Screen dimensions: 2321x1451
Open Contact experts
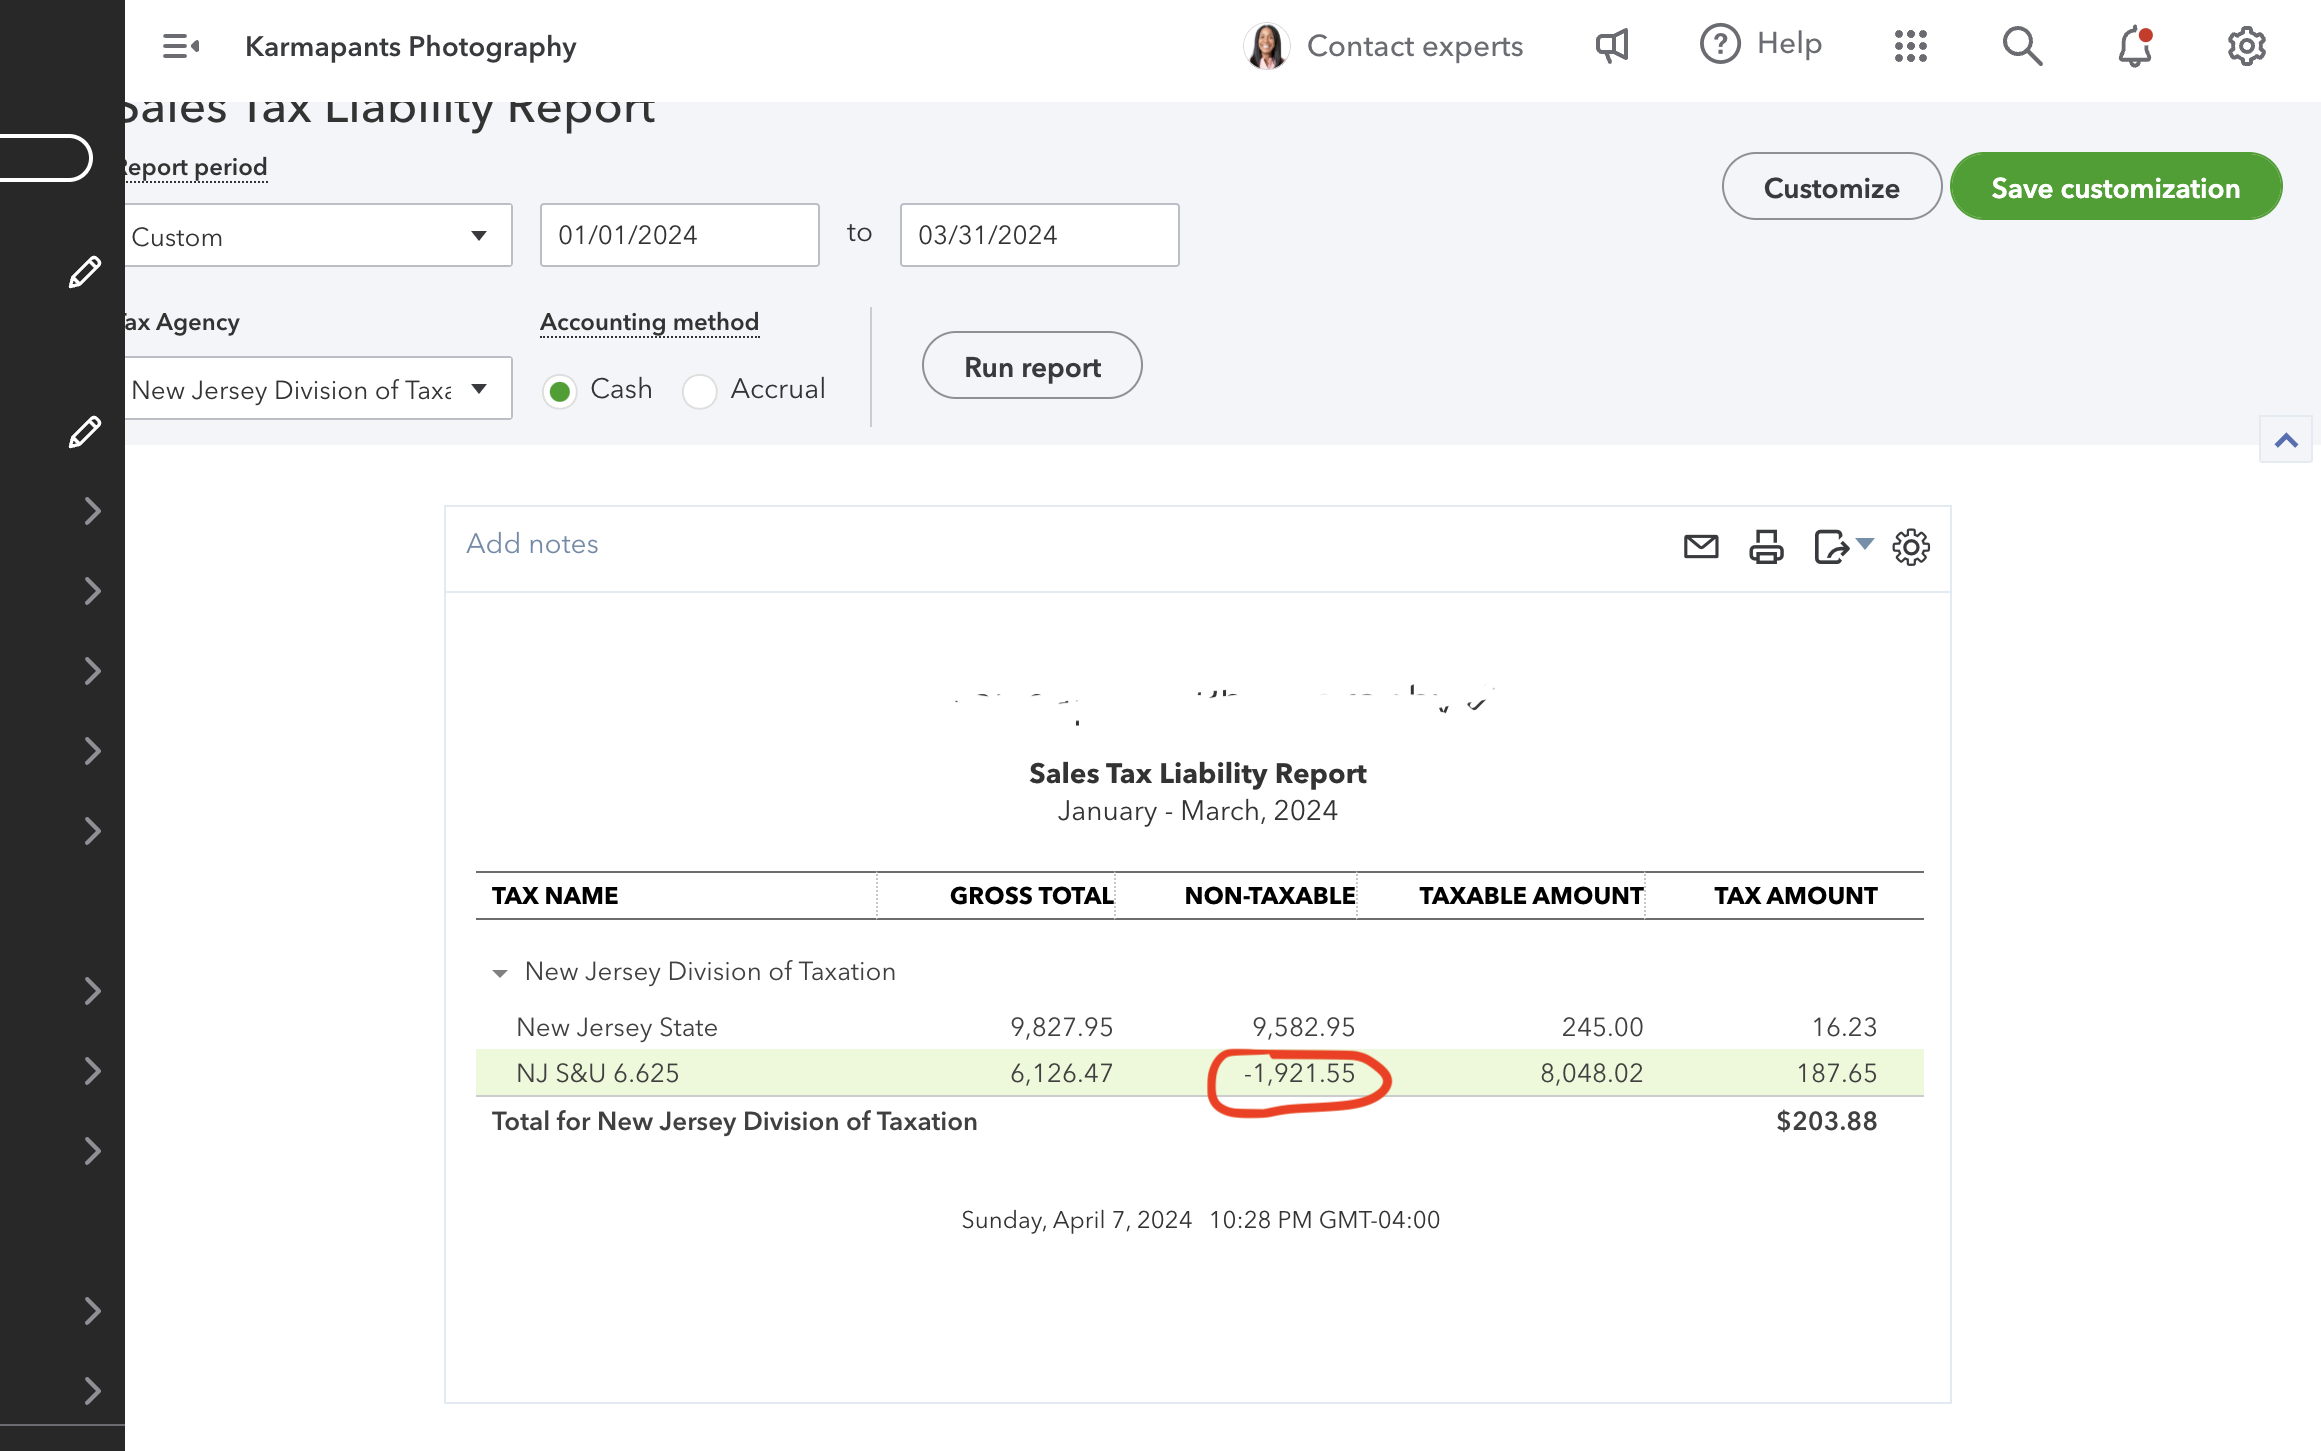pyautogui.click(x=1385, y=46)
